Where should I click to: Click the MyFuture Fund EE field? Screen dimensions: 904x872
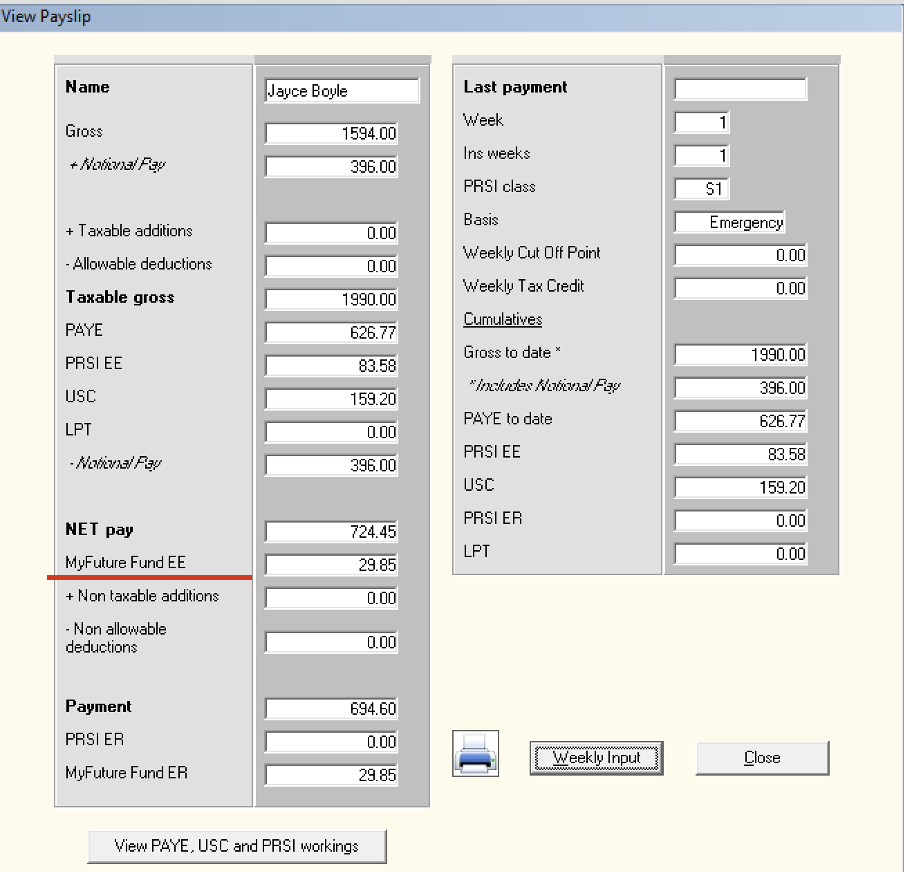tap(331, 565)
